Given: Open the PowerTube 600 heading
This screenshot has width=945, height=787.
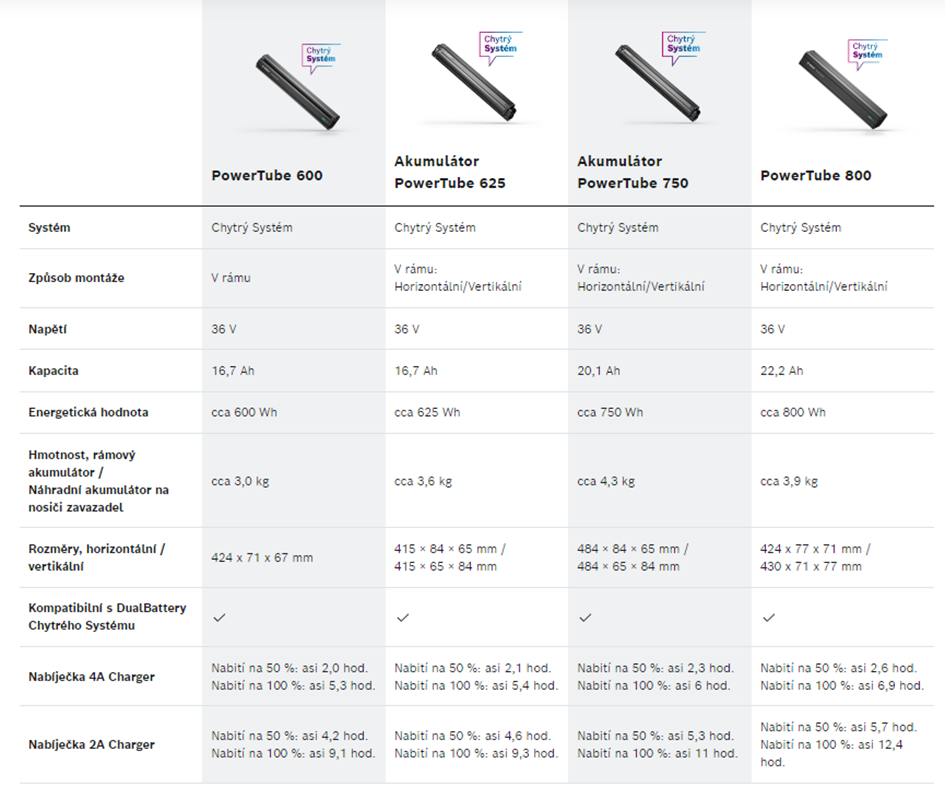Looking at the screenshot, I should pyautogui.click(x=267, y=175).
